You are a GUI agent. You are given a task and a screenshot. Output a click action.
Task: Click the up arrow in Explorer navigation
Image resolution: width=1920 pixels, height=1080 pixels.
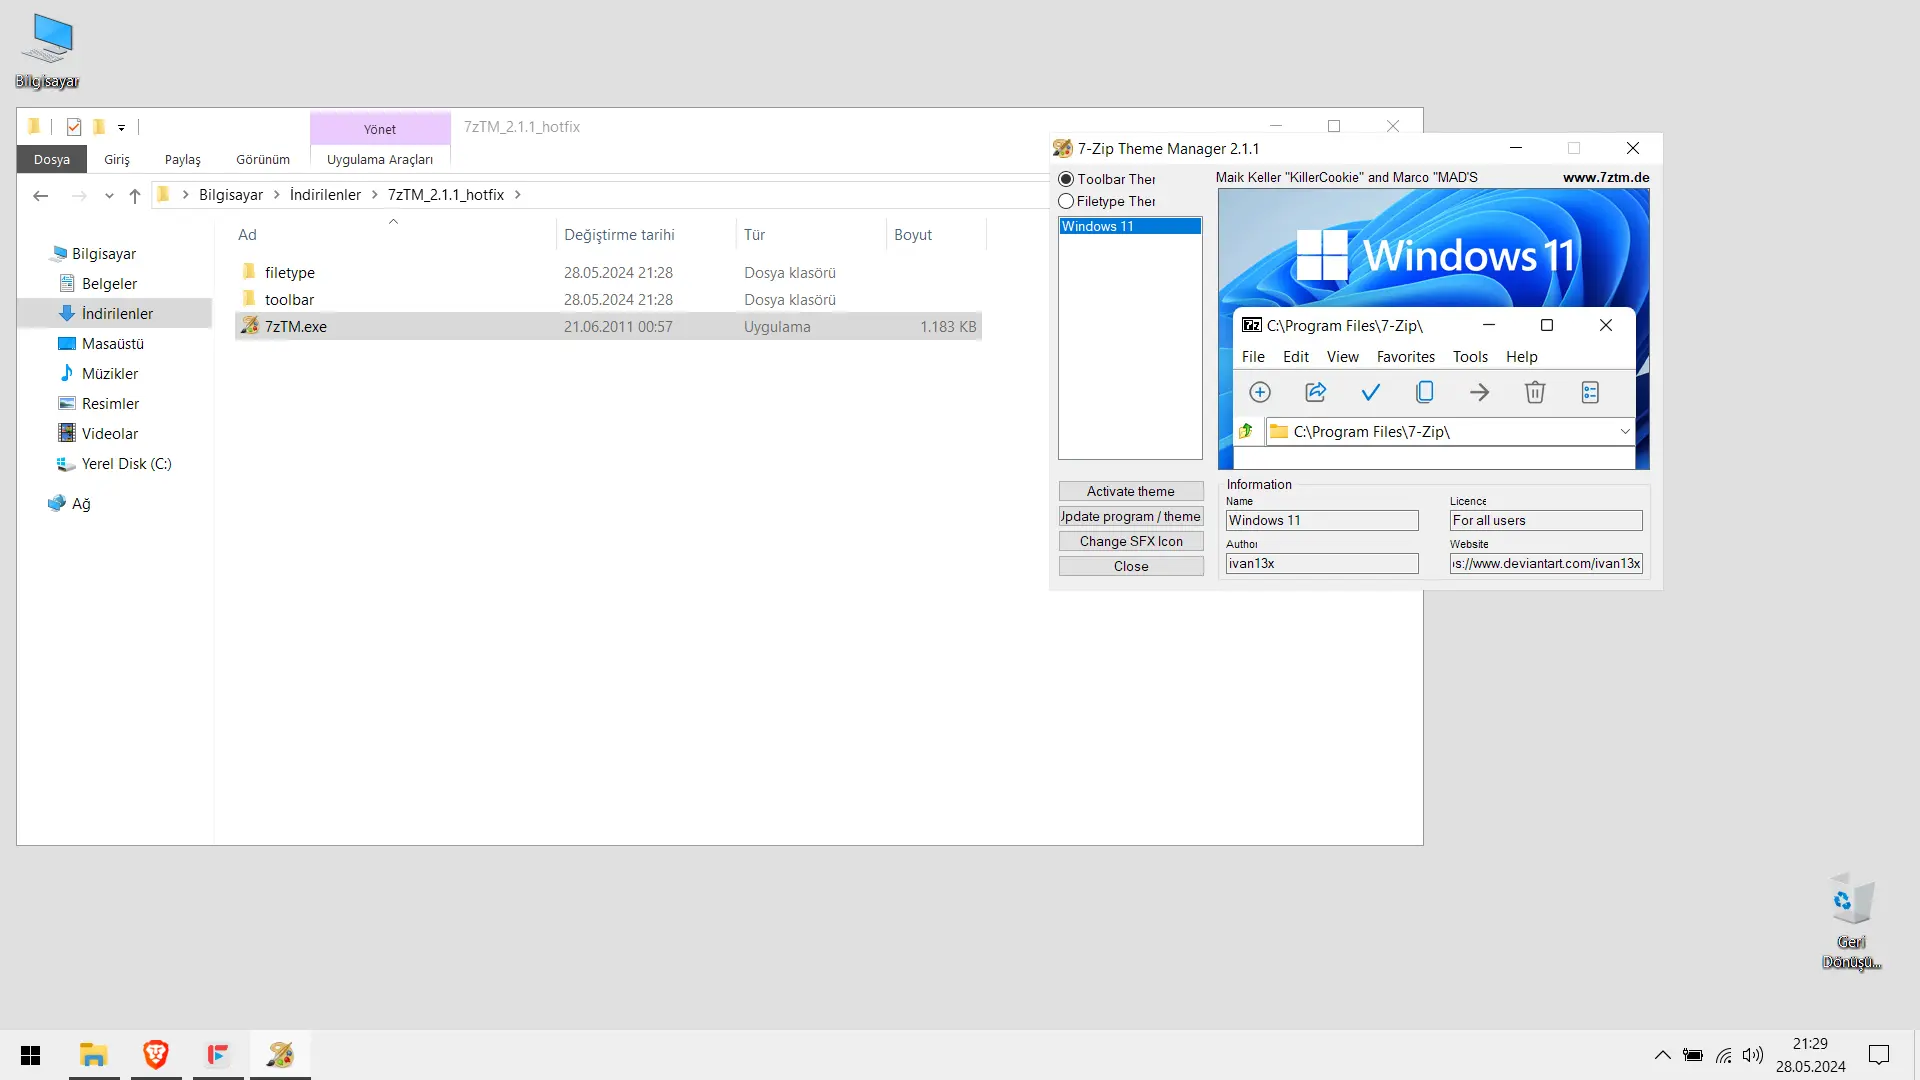coord(135,195)
